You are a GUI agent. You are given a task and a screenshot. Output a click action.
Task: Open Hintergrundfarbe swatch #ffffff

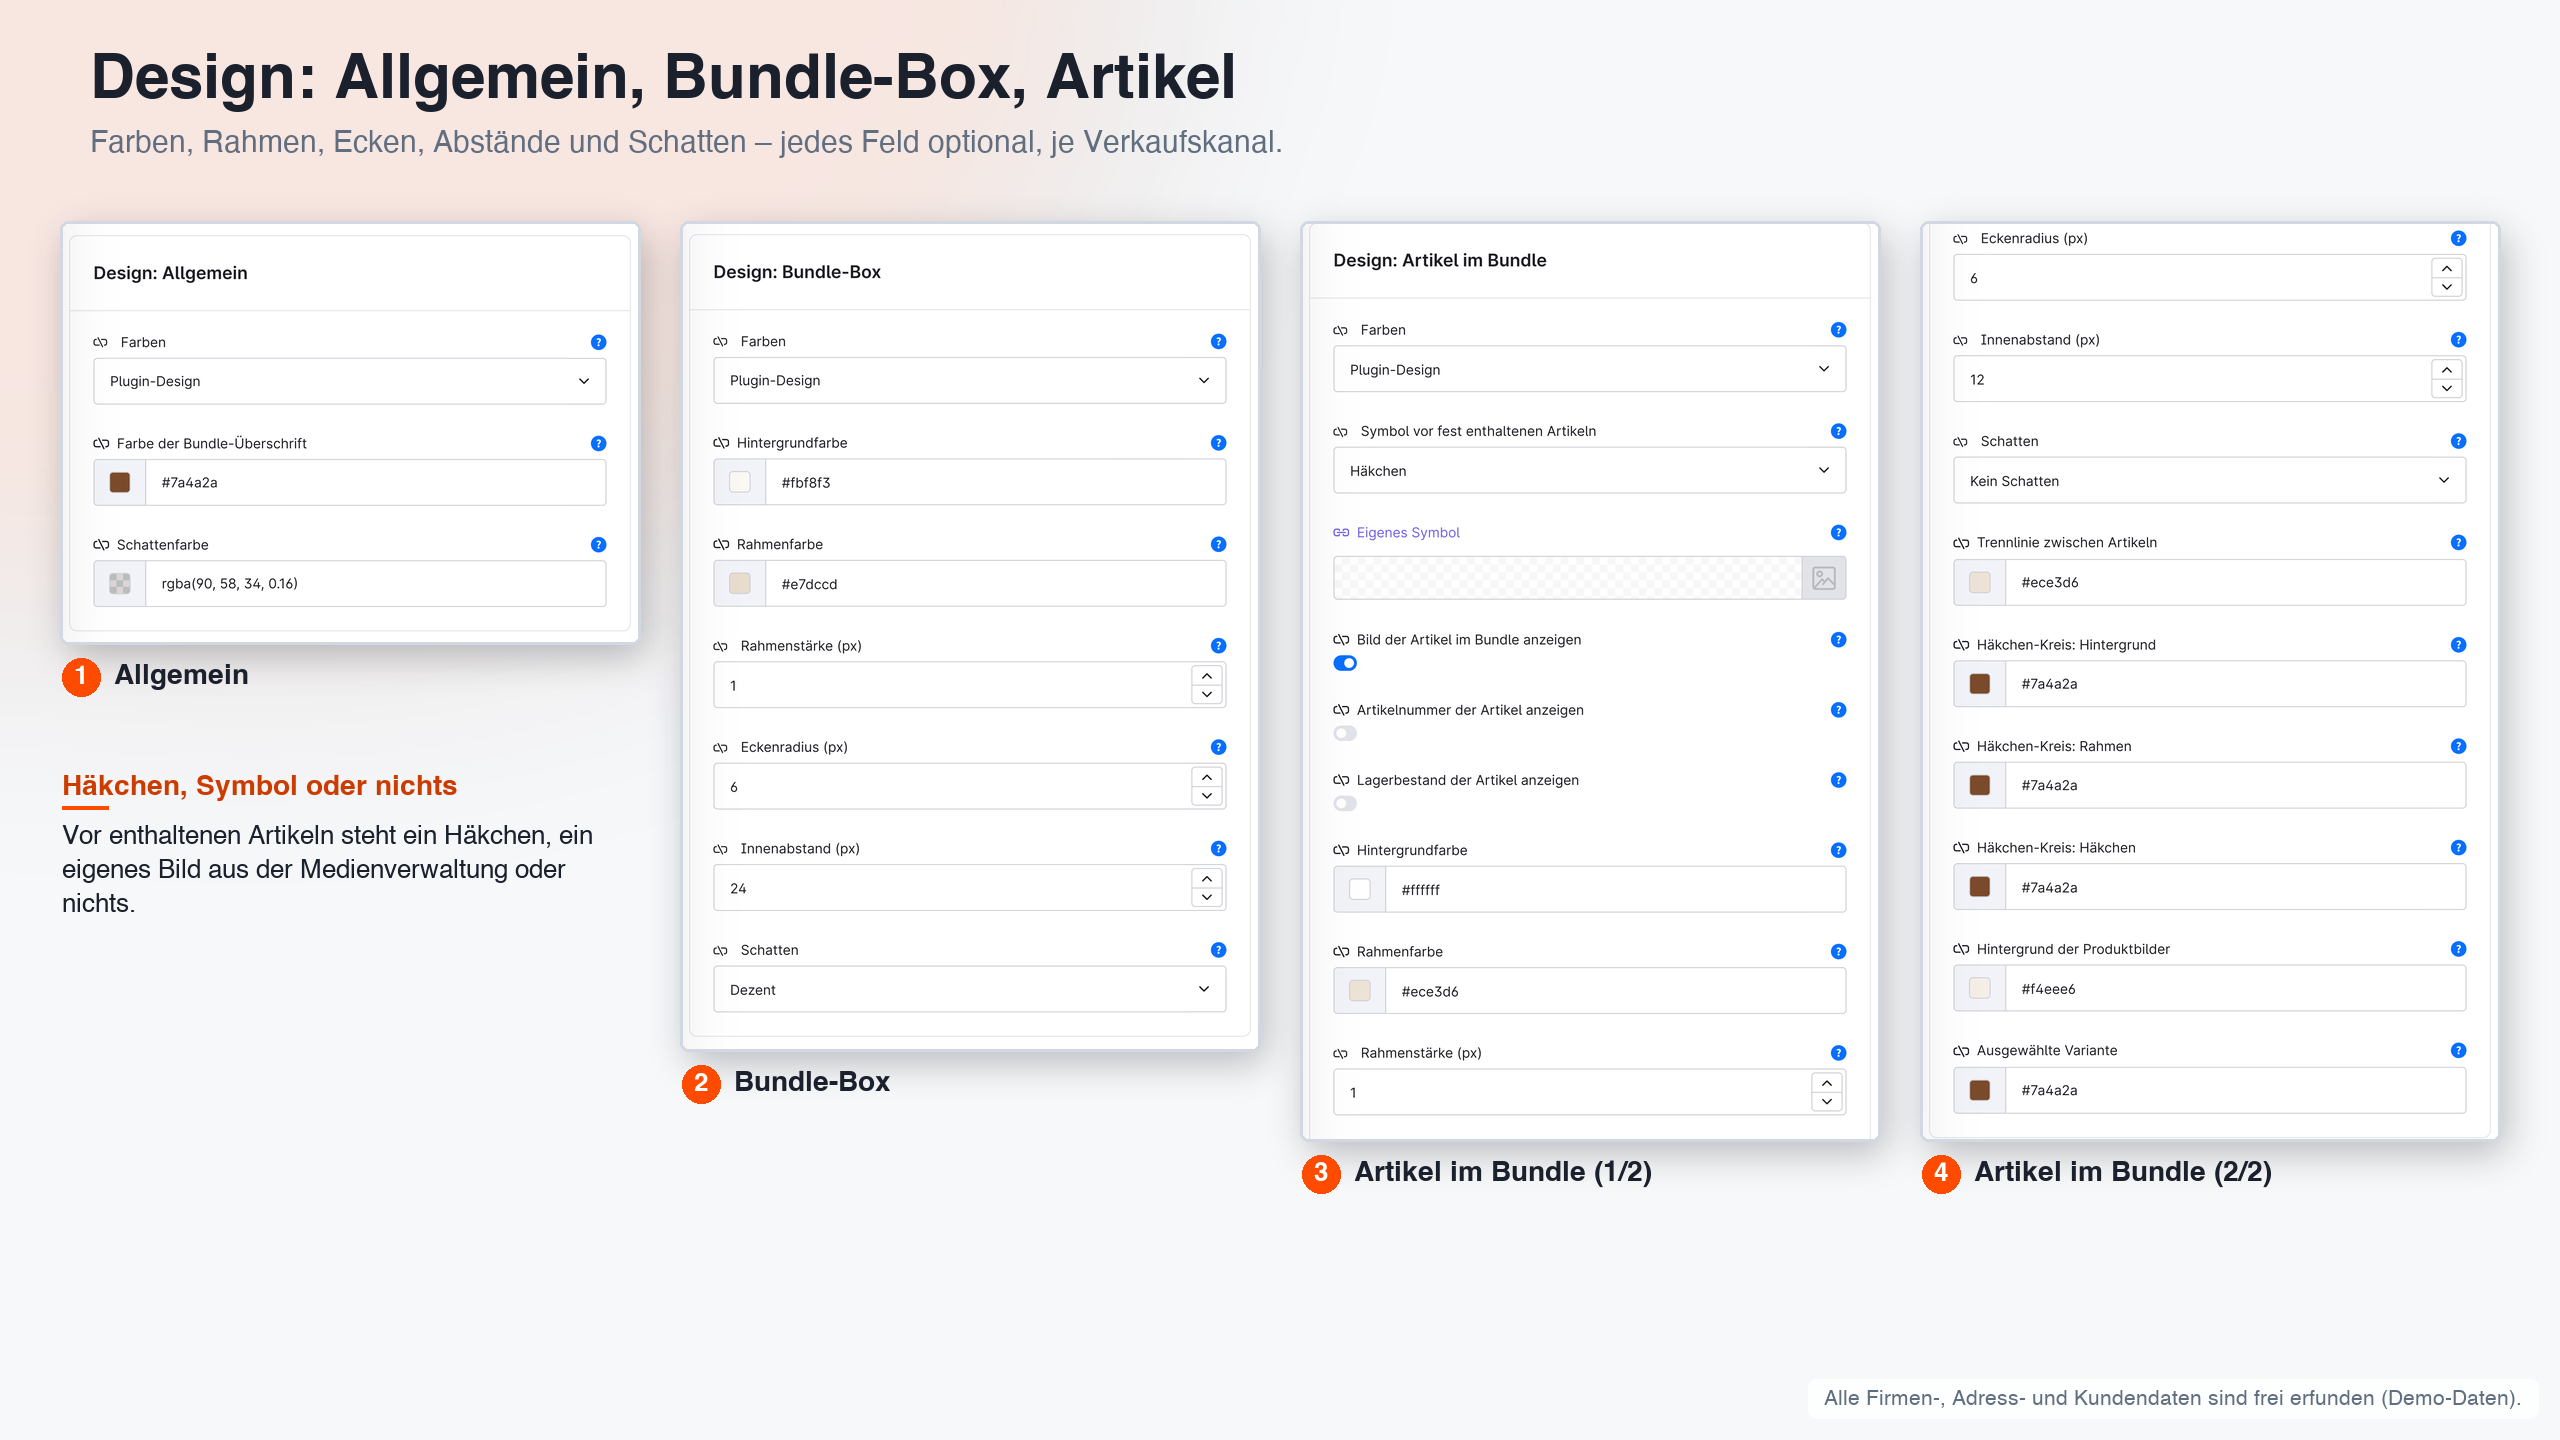coord(1360,889)
